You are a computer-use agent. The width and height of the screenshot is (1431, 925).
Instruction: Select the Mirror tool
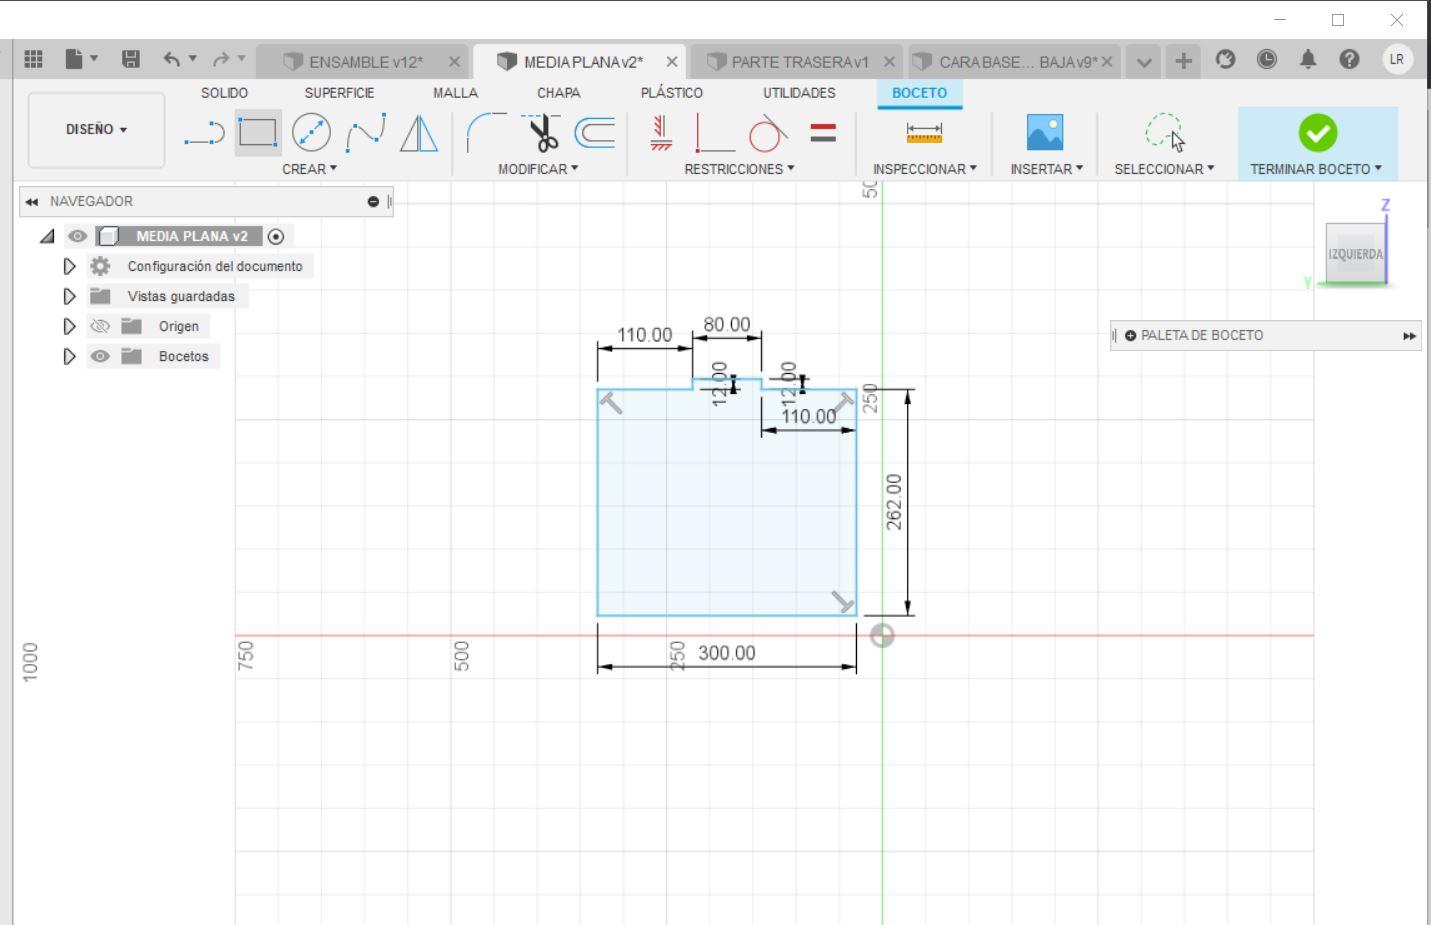(418, 133)
